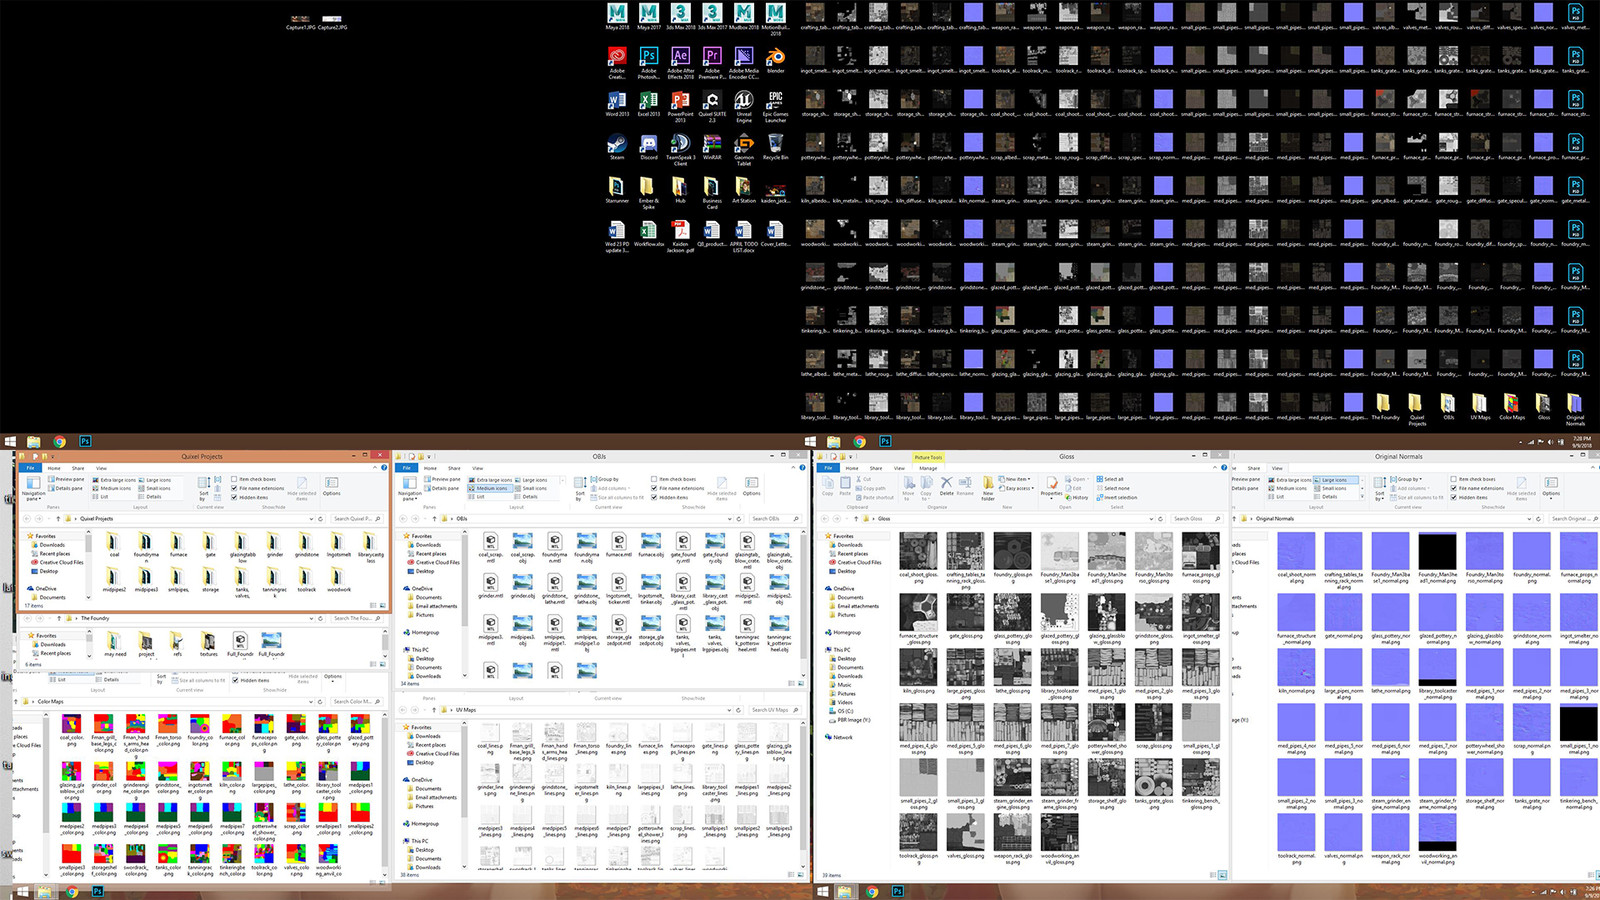Switch to the Home tab in the OBJs window
Image resolution: width=1600 pixels, height=900 pixels.
click(430, 468)
